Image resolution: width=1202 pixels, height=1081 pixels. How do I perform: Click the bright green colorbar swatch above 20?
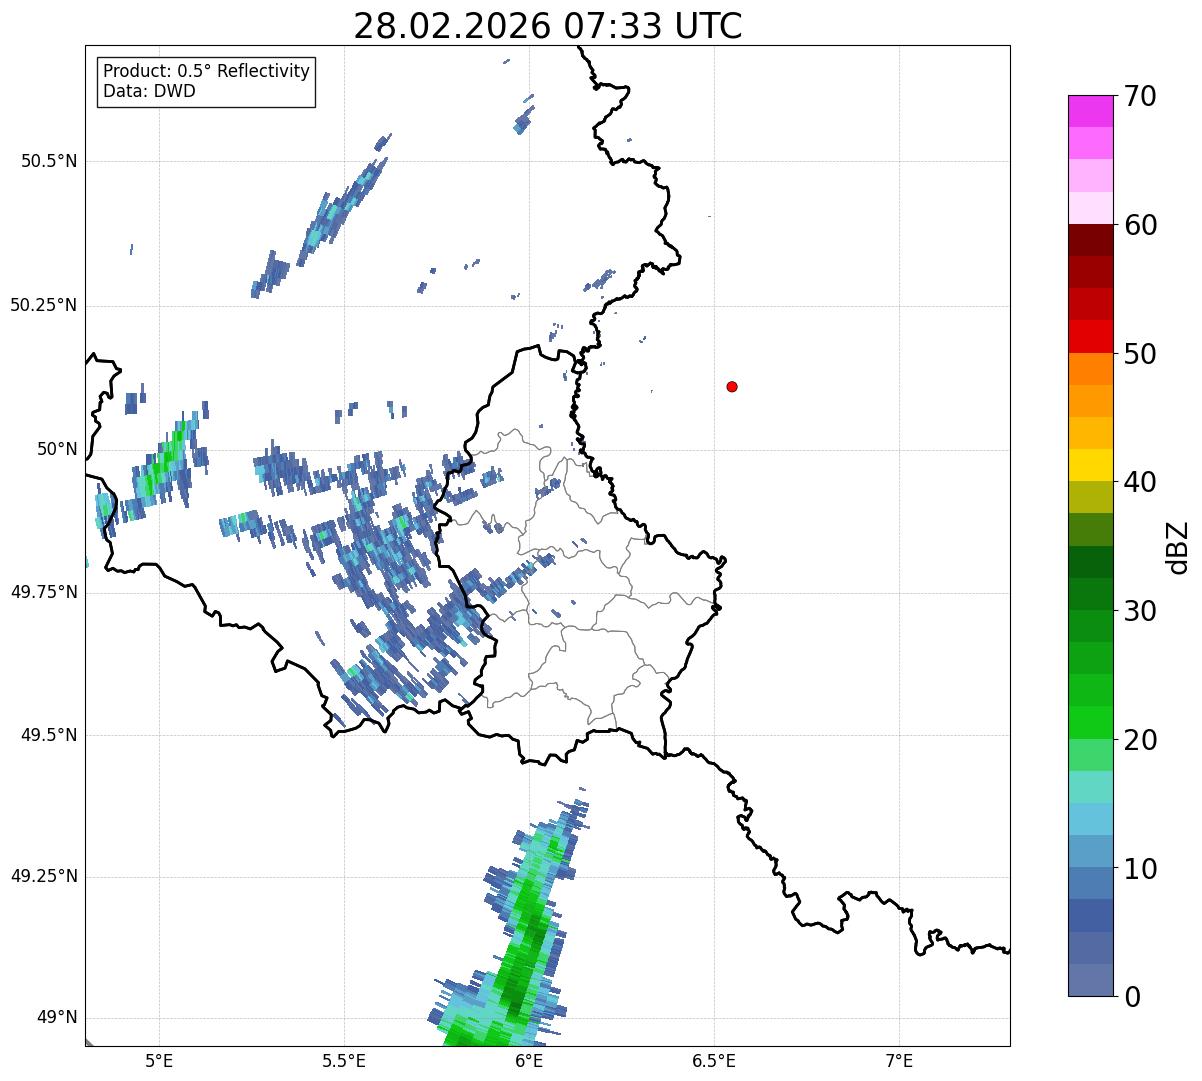click(1090, 722)
